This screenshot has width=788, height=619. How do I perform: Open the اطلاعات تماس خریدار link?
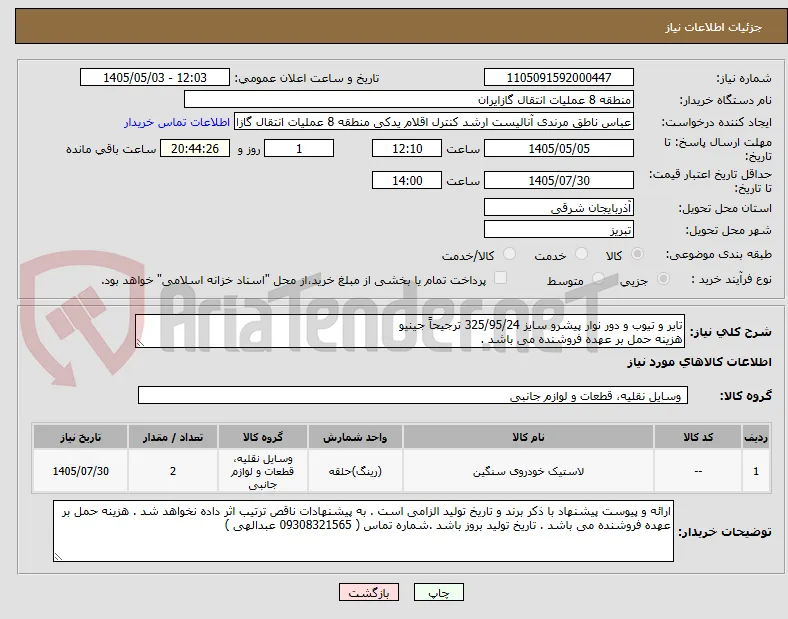coord(177,122)
